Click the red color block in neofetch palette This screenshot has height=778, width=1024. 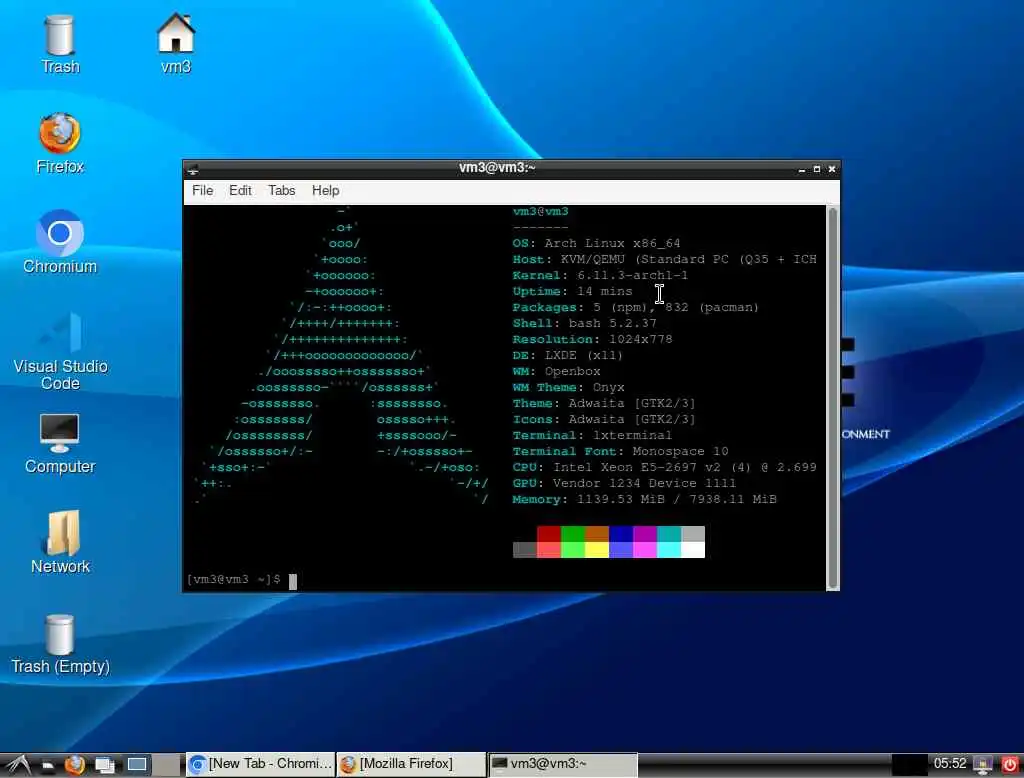tap(549, 534)
